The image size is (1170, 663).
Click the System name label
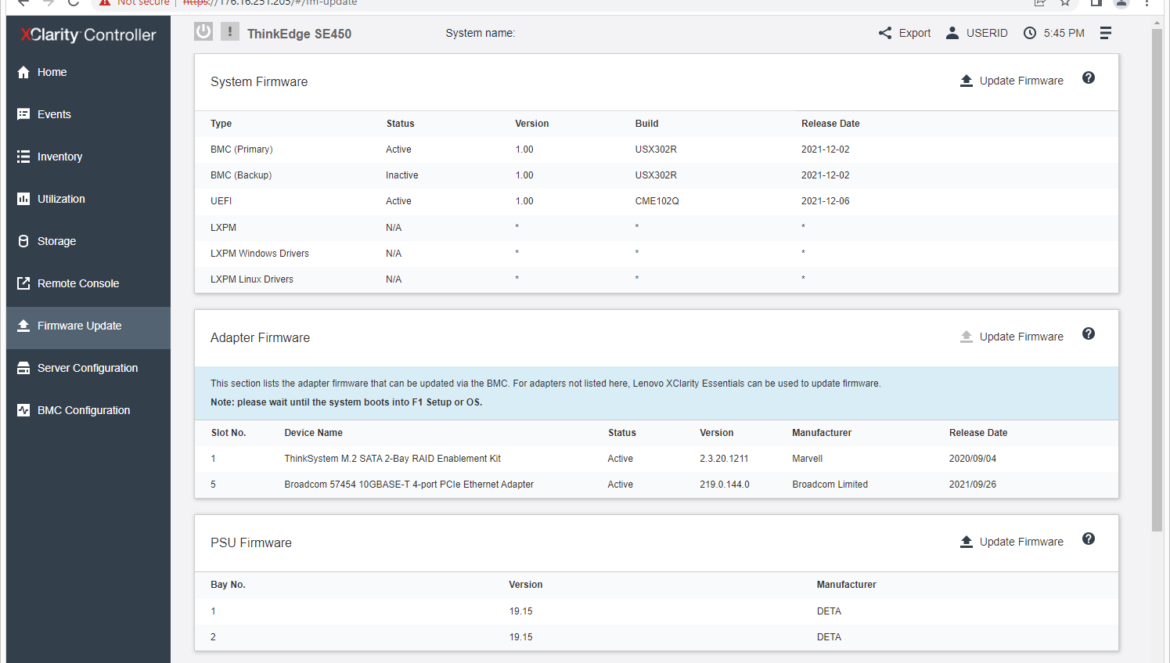pyautogui.click(x=480, y=33)
